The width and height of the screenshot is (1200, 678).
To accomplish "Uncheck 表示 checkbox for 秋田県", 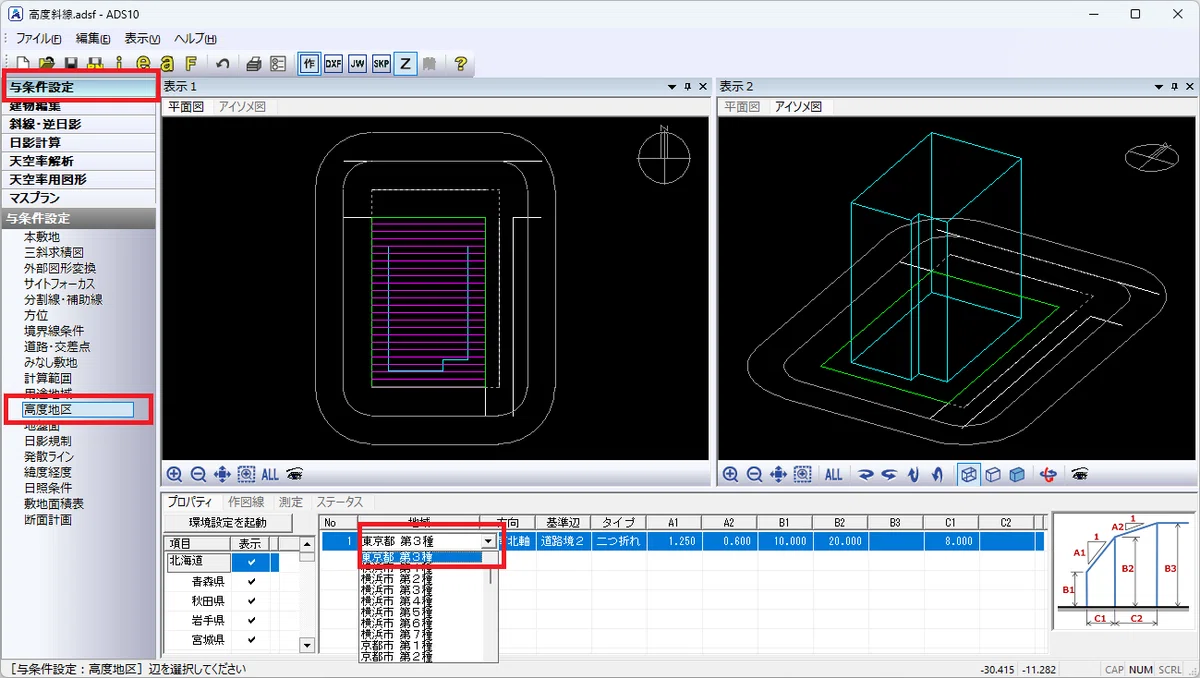I will tap(251, 601).
